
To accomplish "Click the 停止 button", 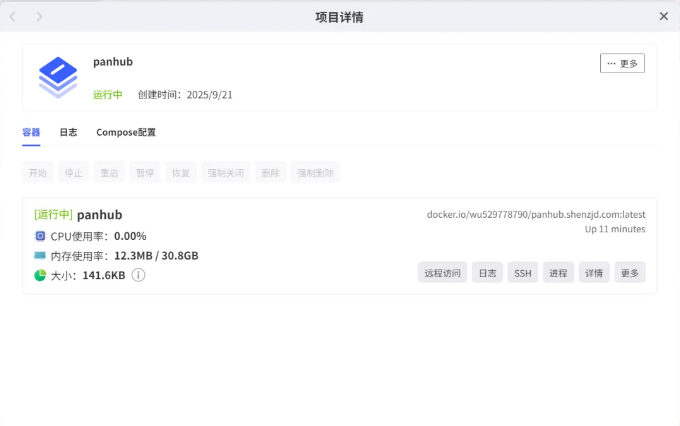I will click(x=73, y=173).
